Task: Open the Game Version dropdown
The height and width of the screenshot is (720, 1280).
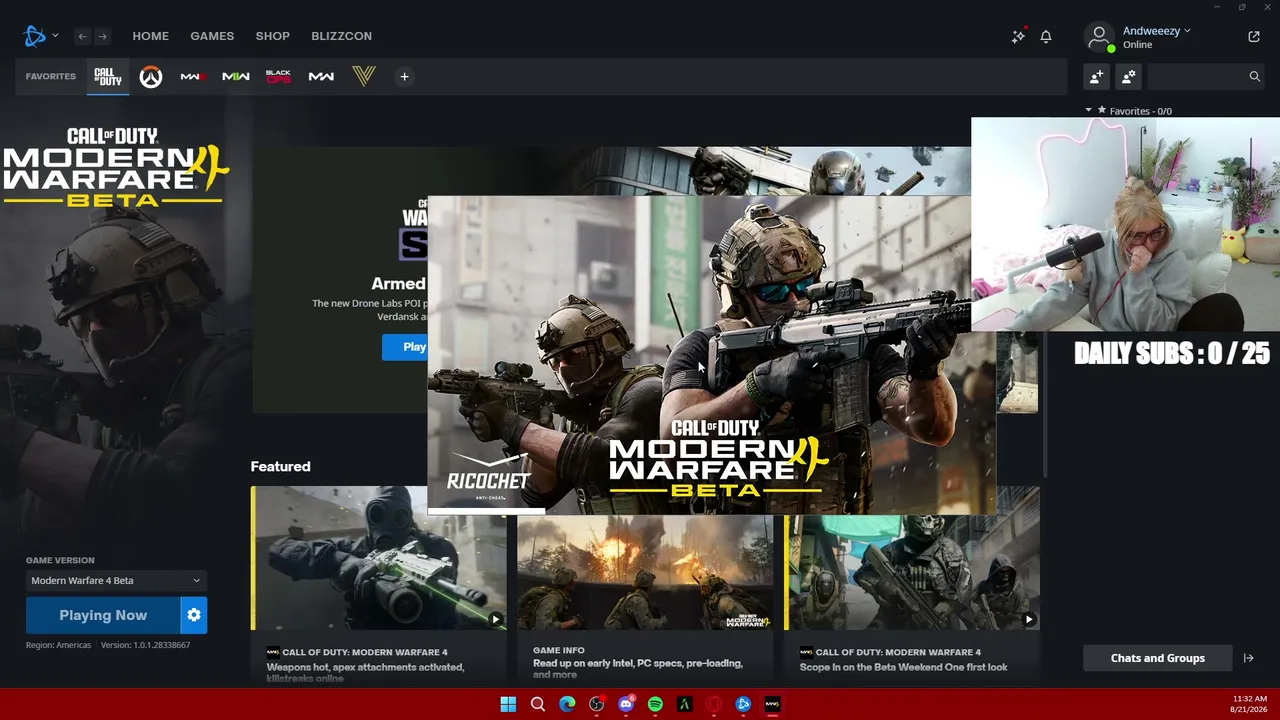Action: click(x=115, y=580)
